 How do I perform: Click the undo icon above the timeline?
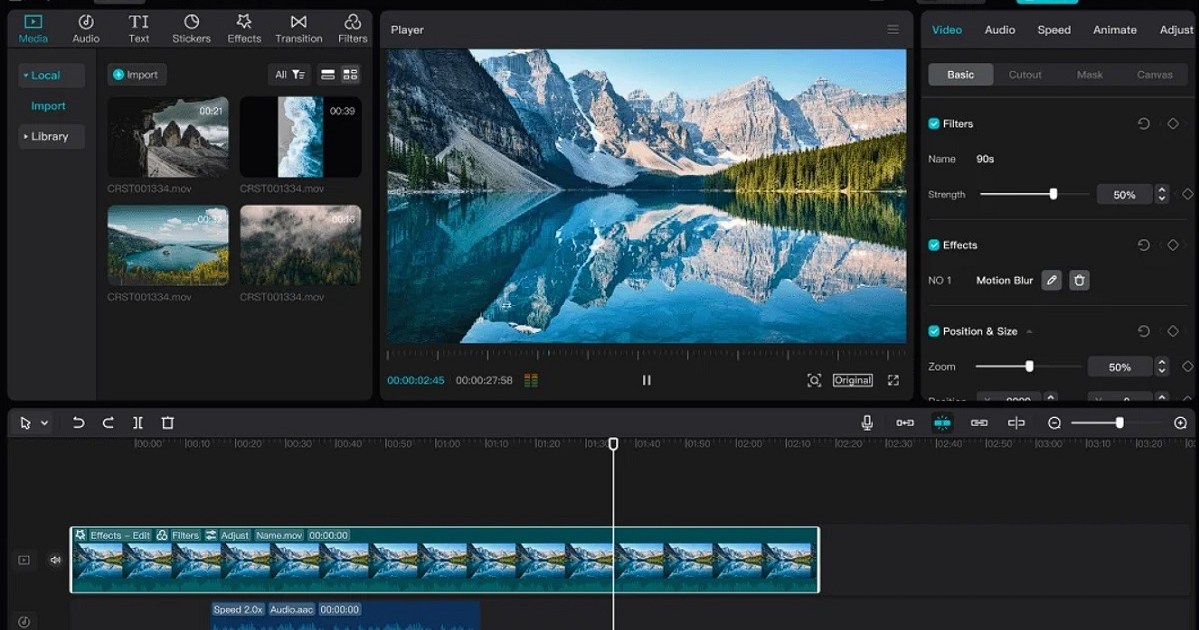point(78,422)
